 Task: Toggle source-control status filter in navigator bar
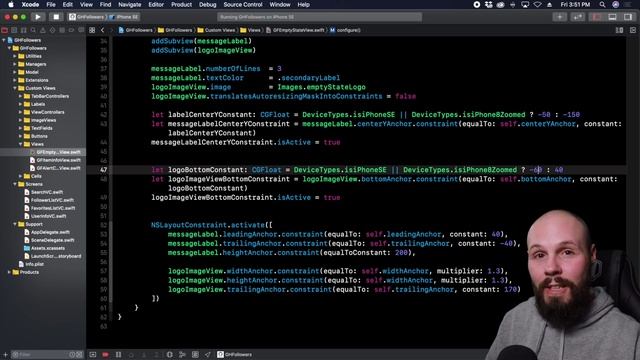(79, 354)
